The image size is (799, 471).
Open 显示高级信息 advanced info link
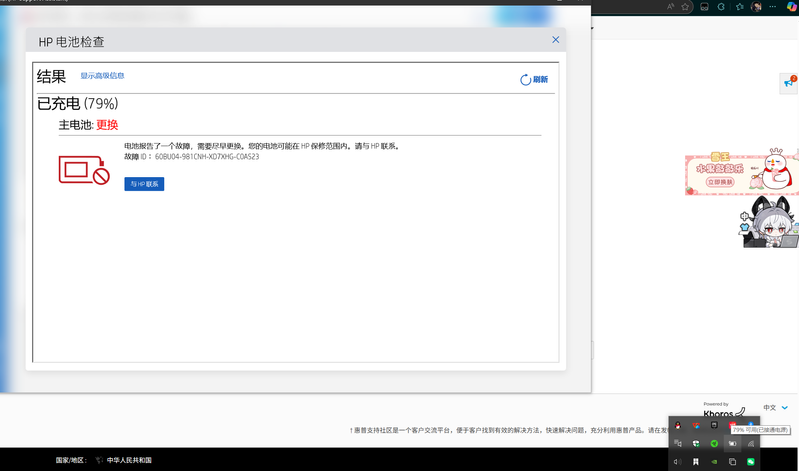point(102,76)
